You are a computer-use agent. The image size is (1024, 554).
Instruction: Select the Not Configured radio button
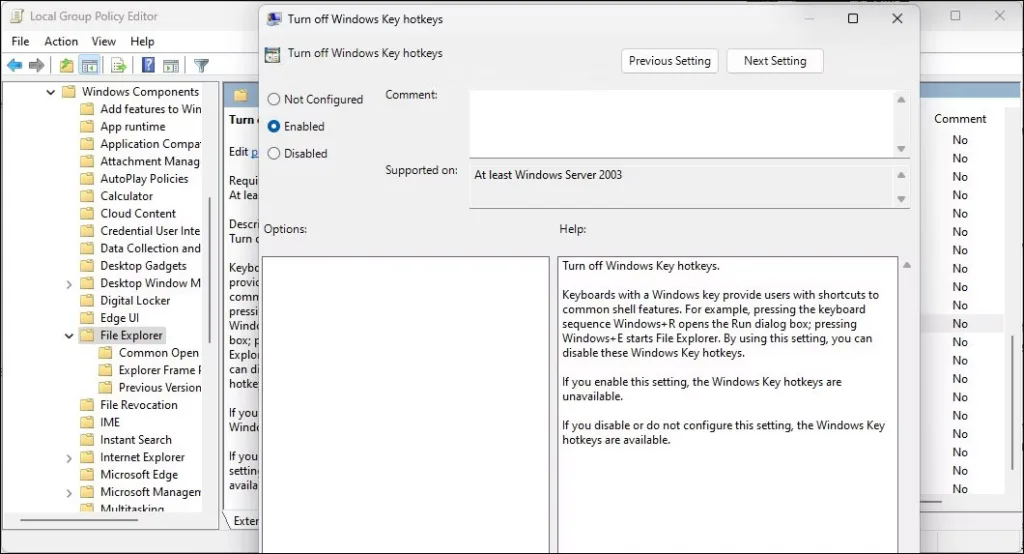pos(274,99)
